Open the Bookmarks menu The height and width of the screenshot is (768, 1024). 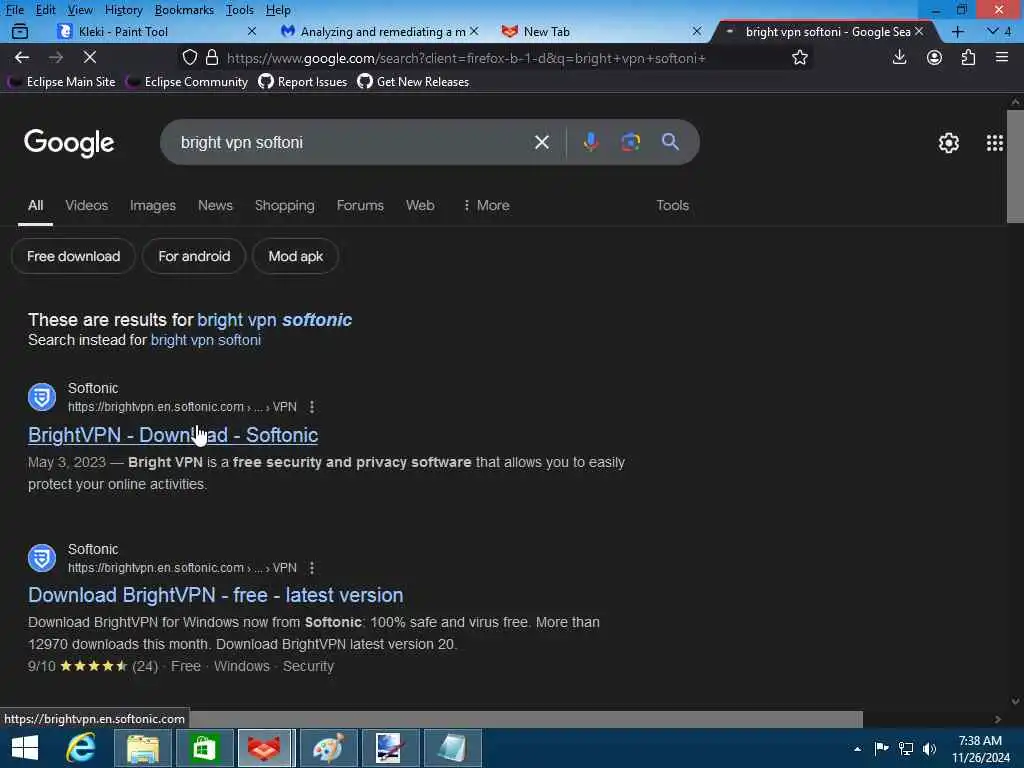184,10
